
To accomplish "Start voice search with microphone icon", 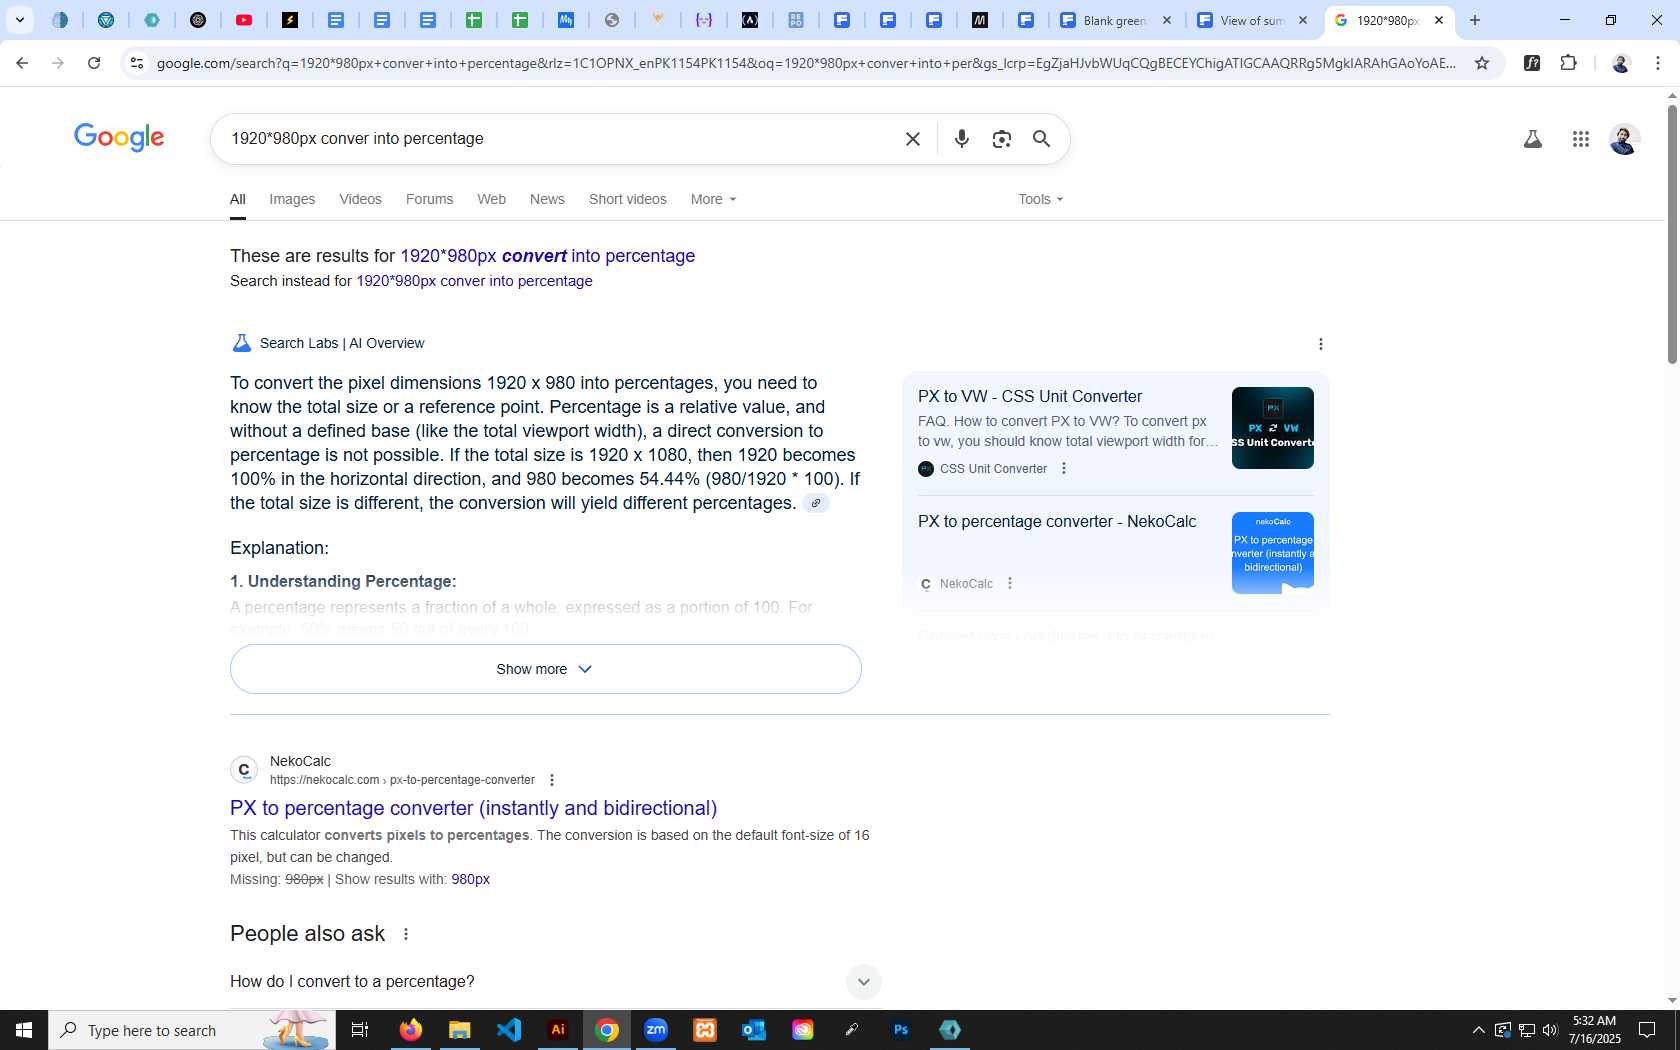I will pos(961,139).
